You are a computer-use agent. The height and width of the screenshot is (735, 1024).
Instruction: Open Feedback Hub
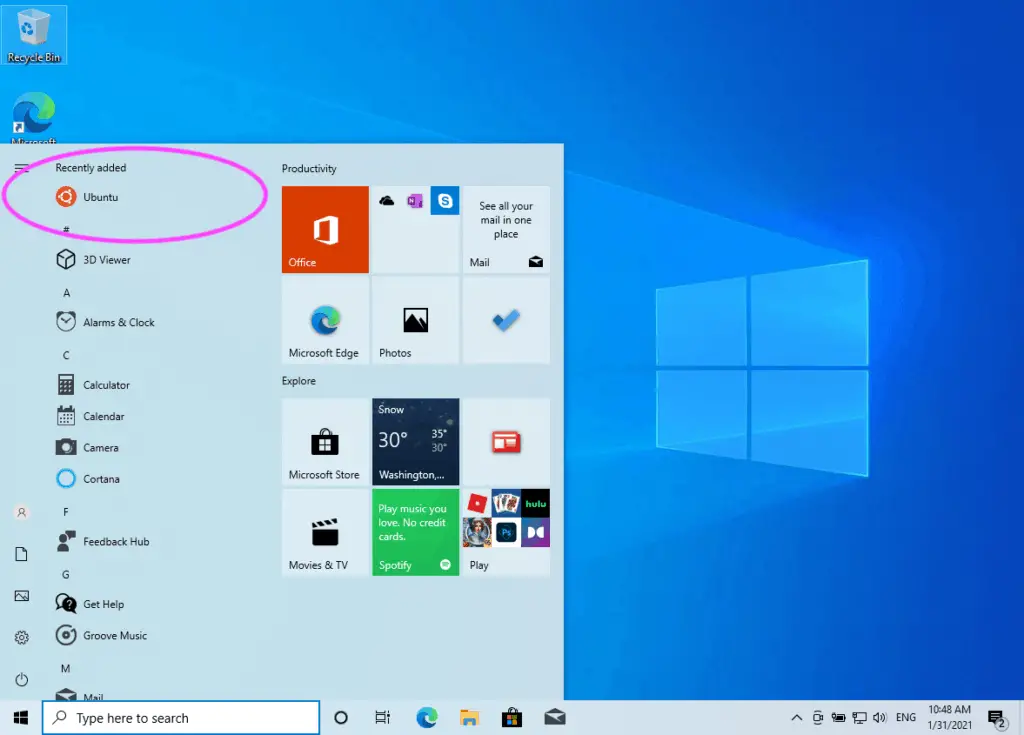tap(113, 541)
